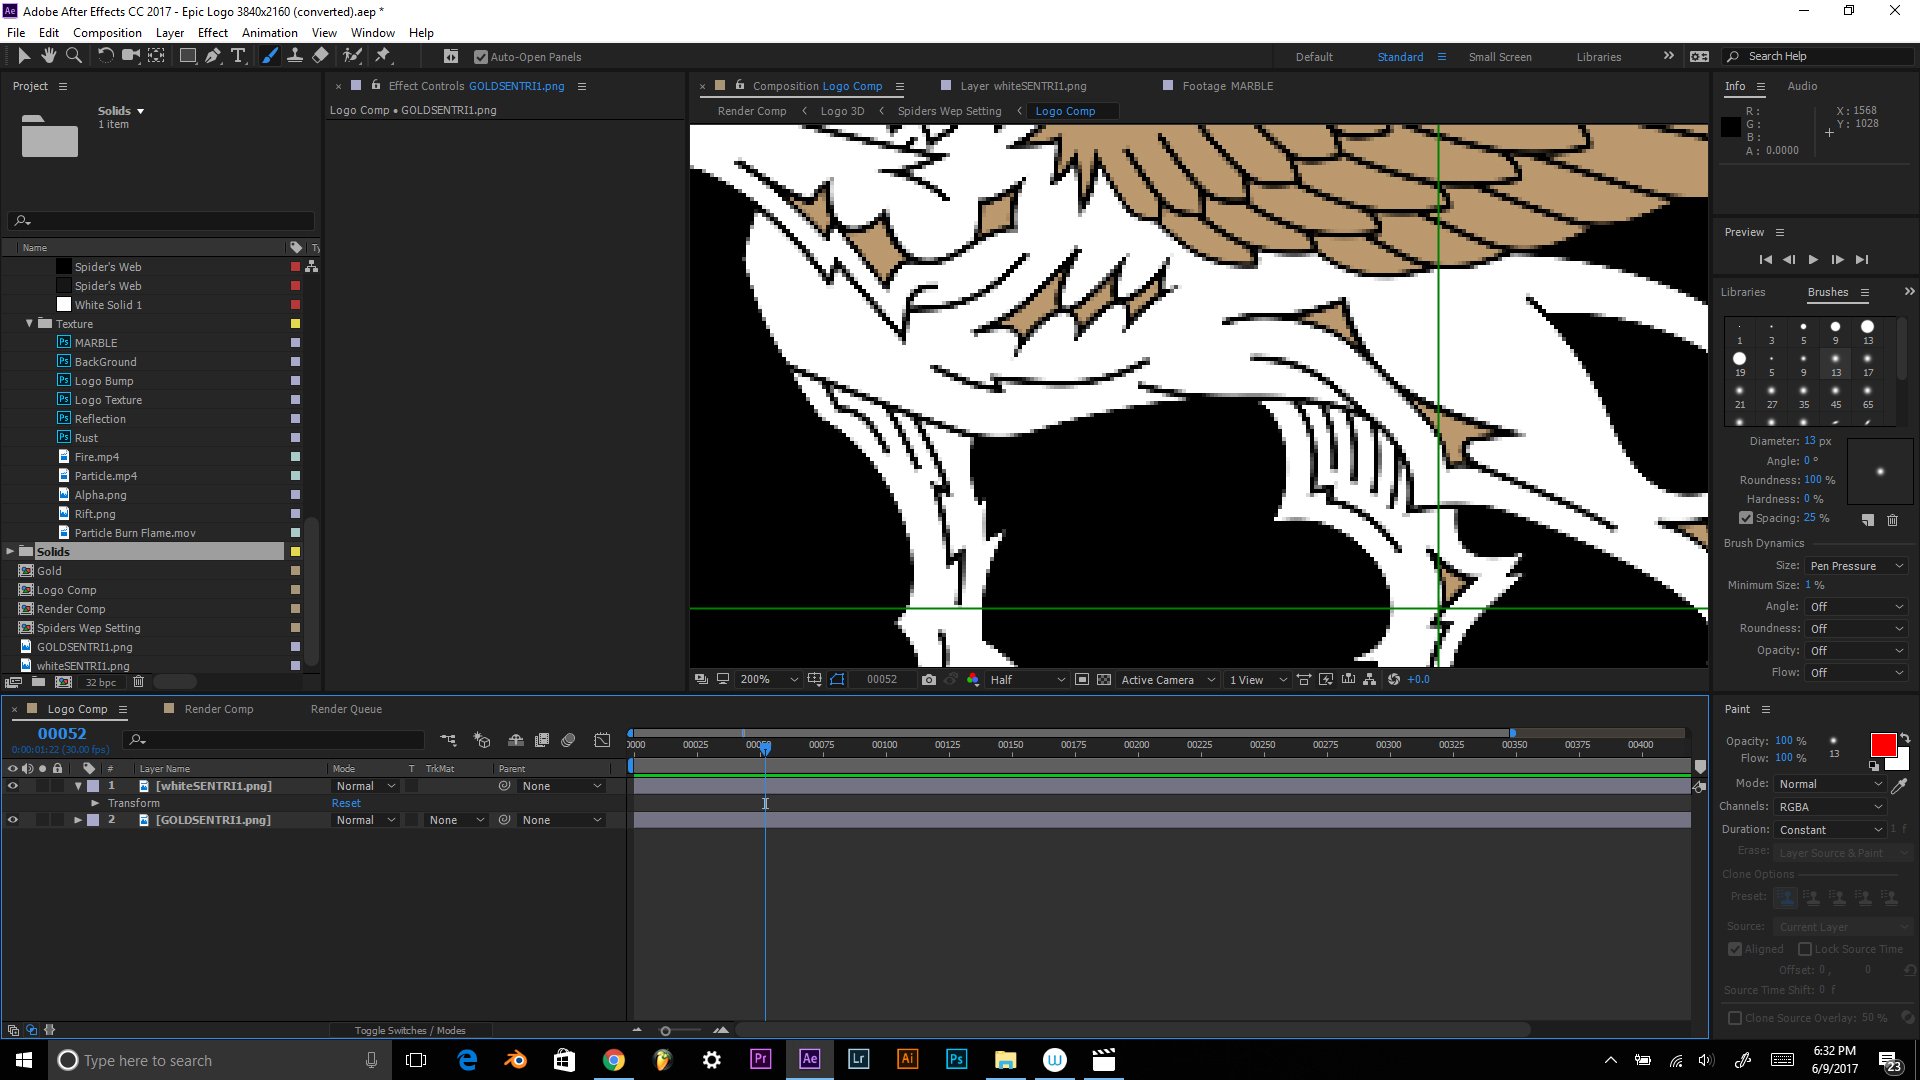Viewport: 1920px width, 1080px height.
Task: Enable motion blur for the timeline
Action: coord(568,740)
